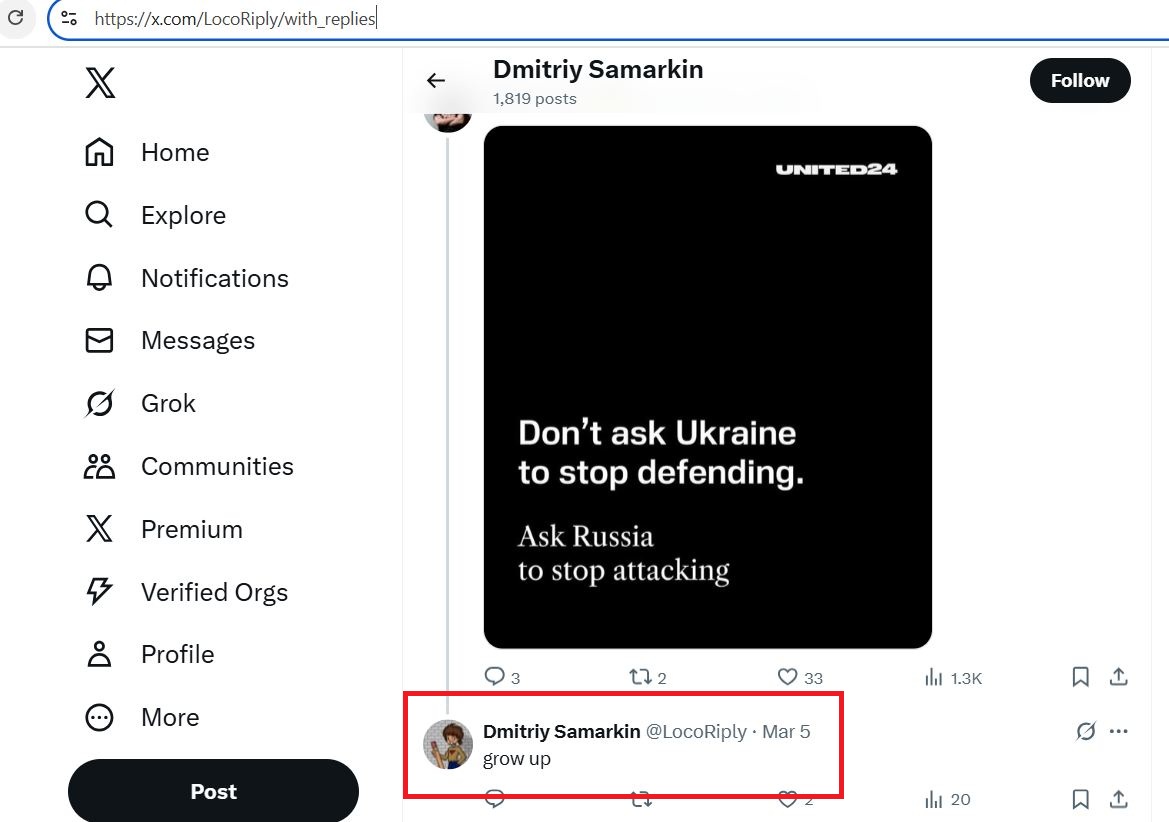This screenshot has width=1169, height=822.
Task: Open site information icon in address bar
Action: tap(69, 18)
